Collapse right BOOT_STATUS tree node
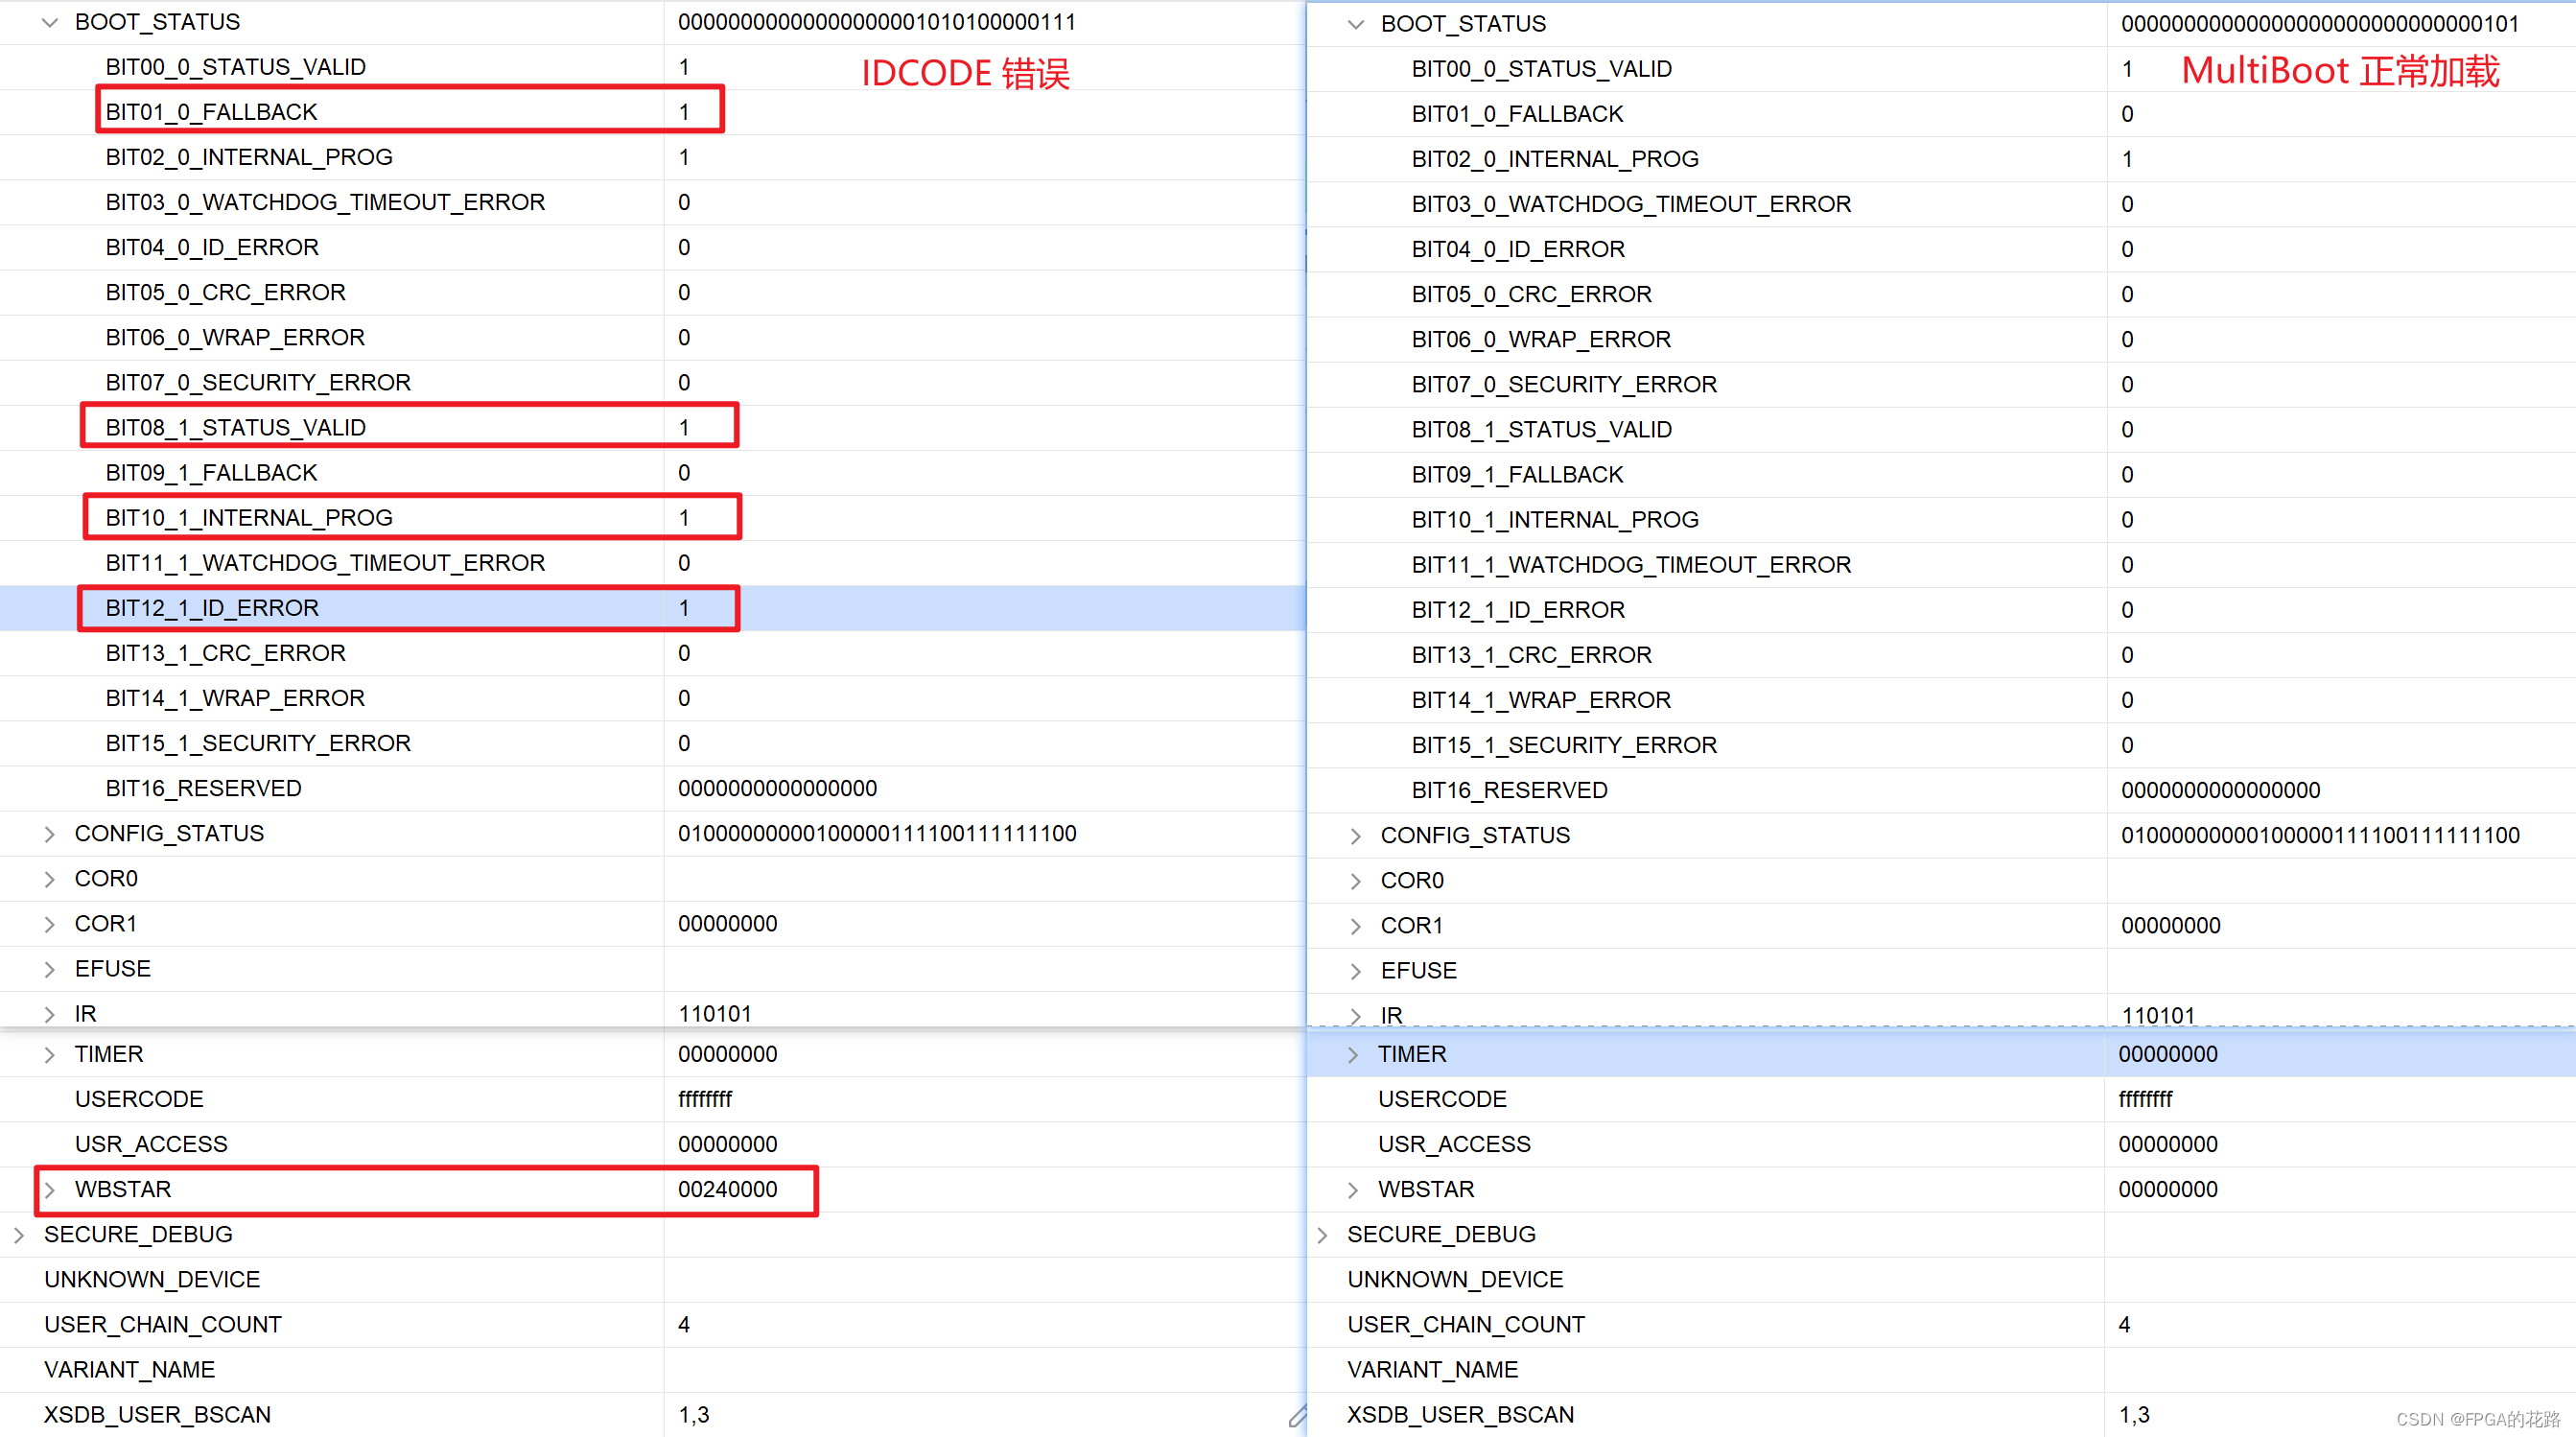The image size is (2576, 1437). point(1355,24)
